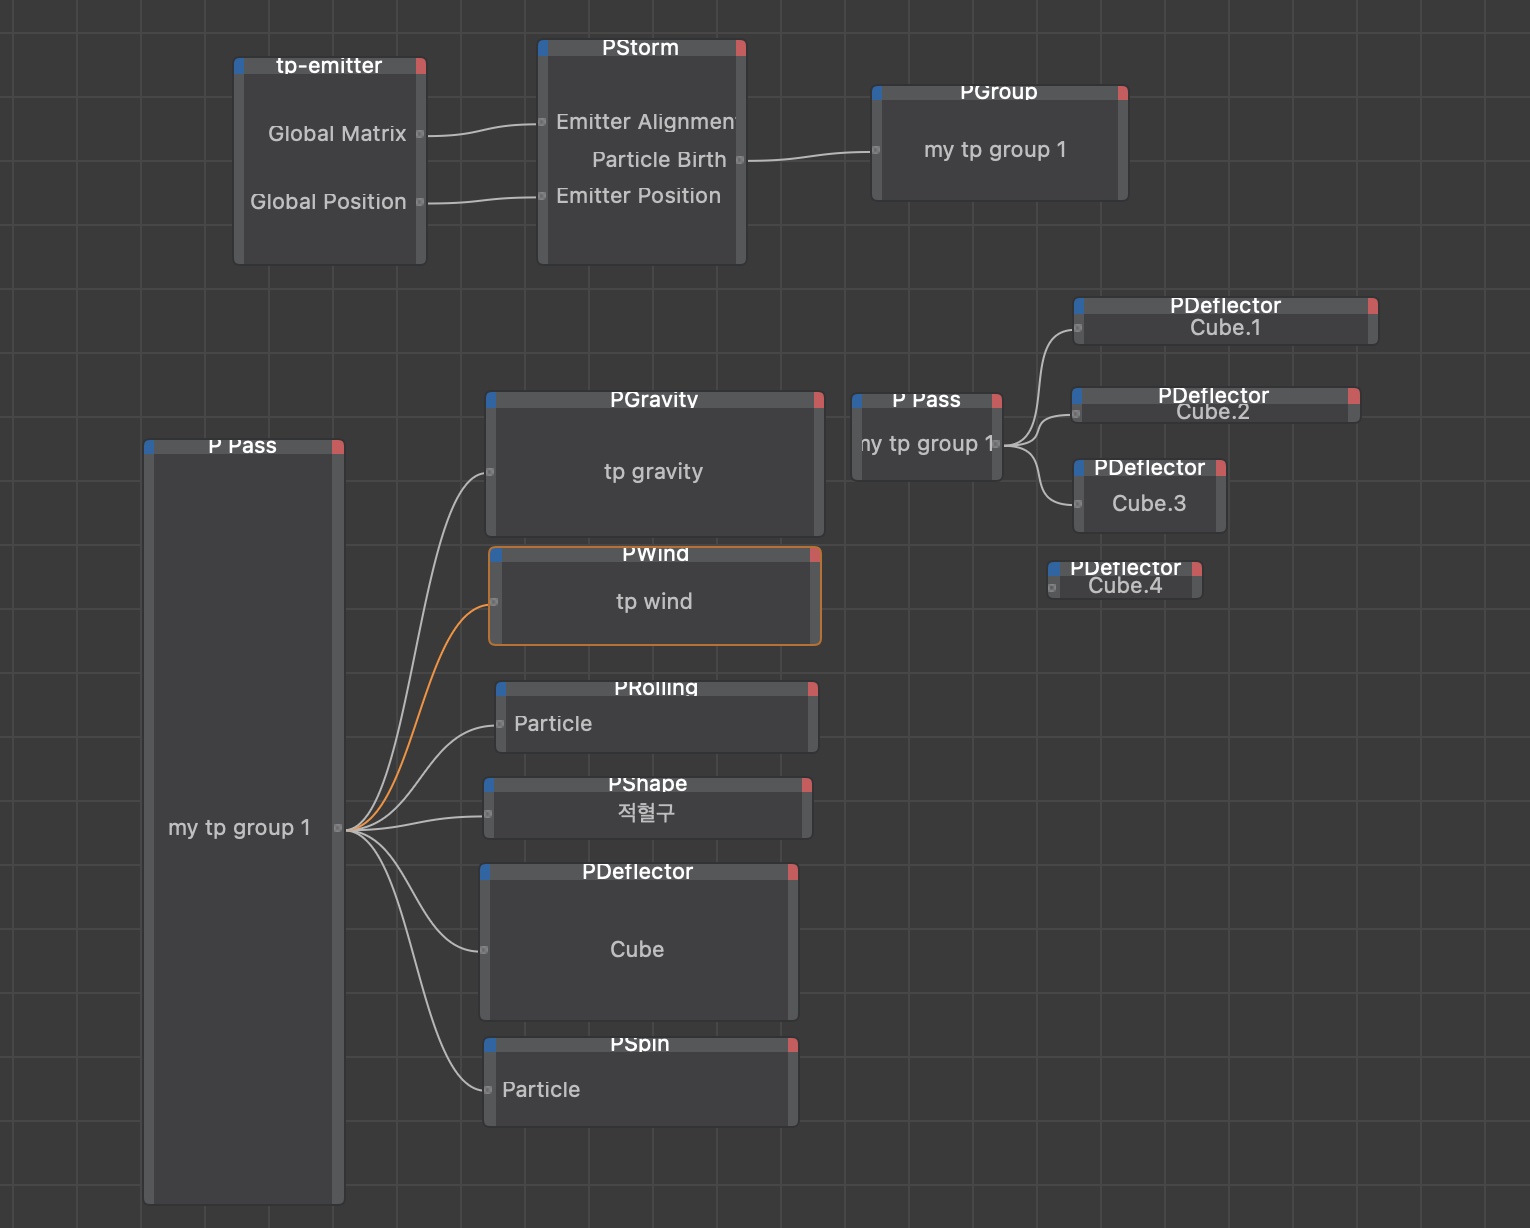Click red corner of PDeflector Cube.2 node

pyautogui.click(x=1354, y=396)
